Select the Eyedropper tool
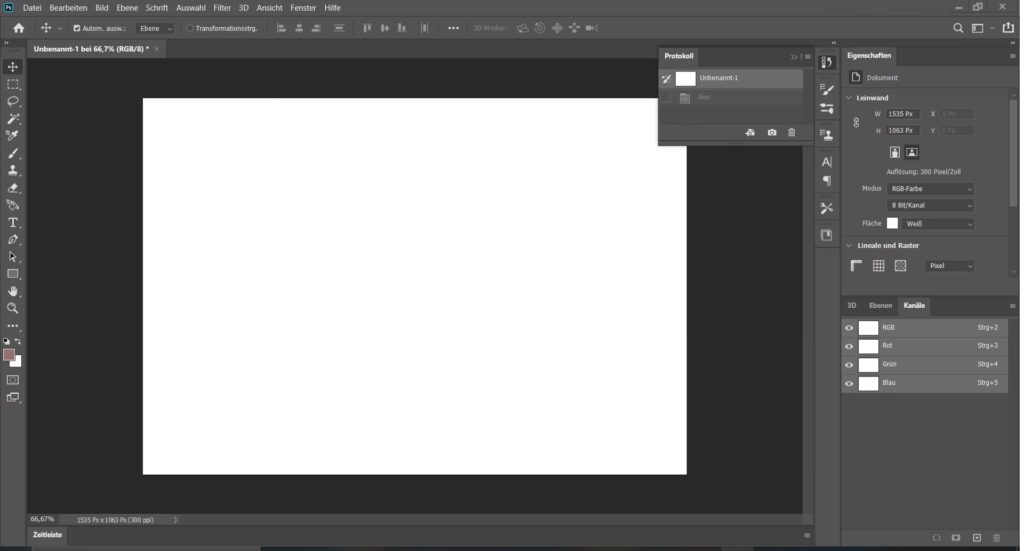 [x=13, y=135]
